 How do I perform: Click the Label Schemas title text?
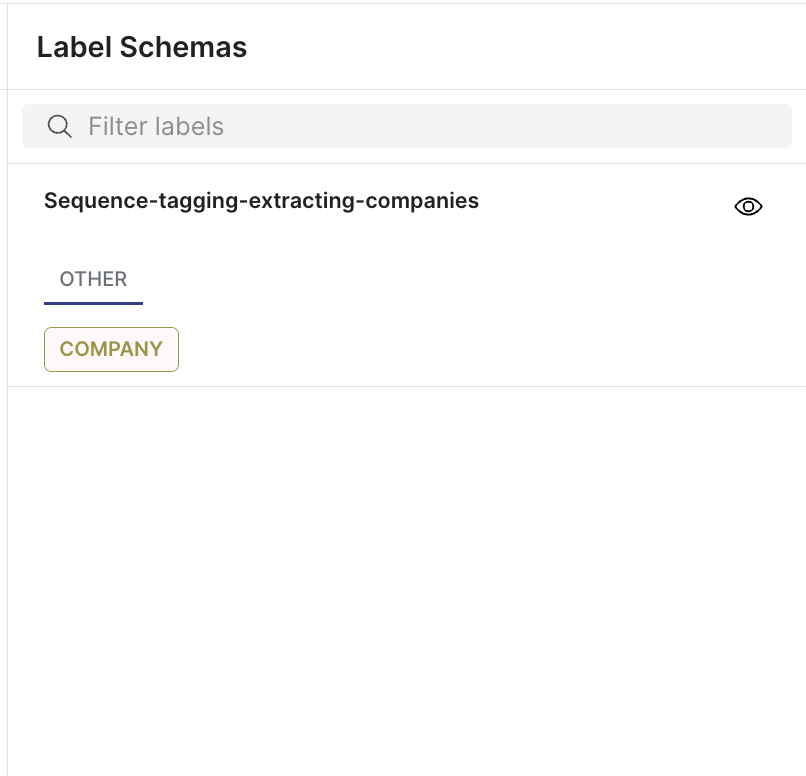142,47
